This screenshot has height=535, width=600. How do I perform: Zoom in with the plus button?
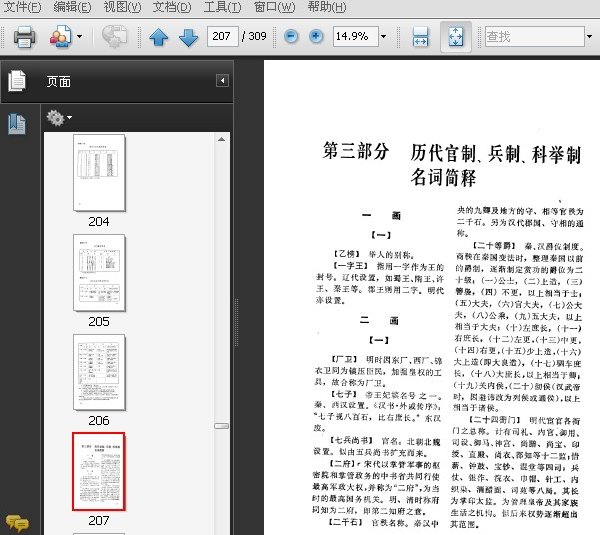point(316,37)
